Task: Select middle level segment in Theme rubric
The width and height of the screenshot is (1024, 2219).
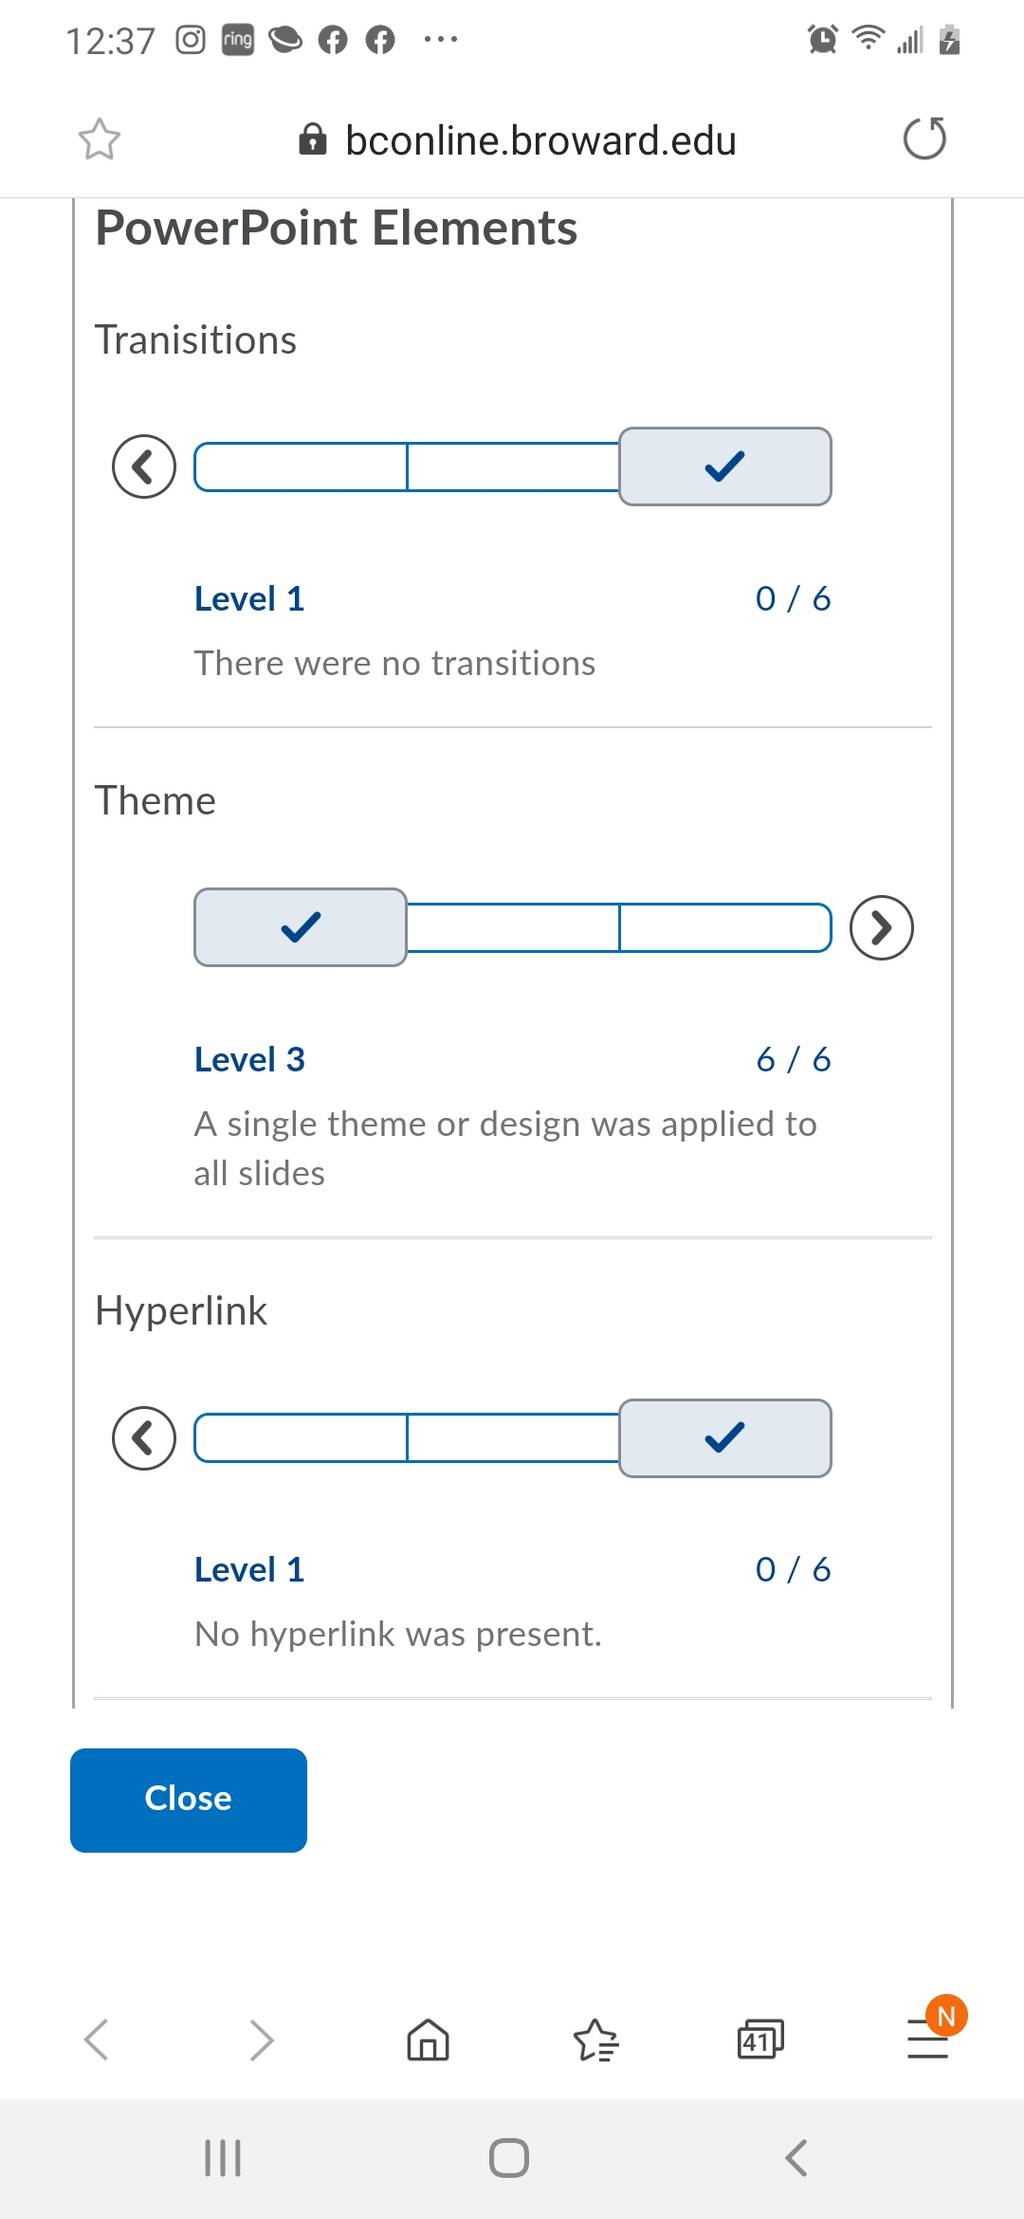Action: pyautogui.click(x=513, y=927)
